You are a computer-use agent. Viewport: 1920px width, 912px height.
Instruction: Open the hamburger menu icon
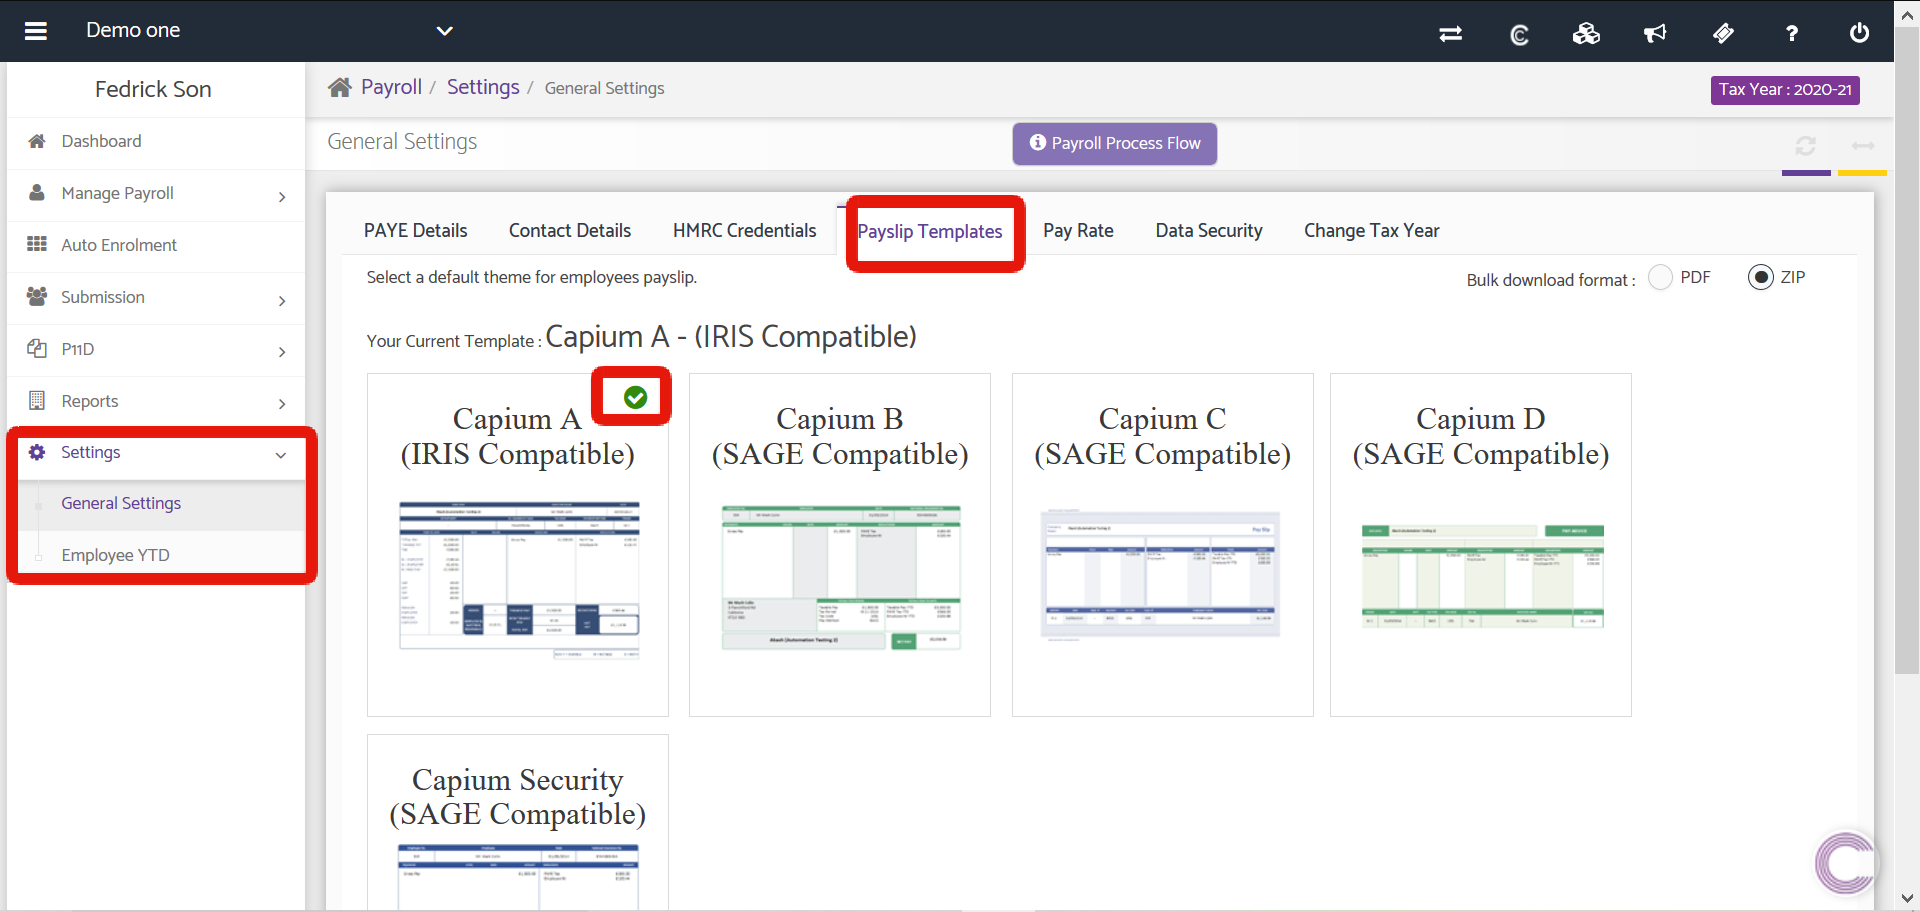pyautogui.click(x=36, y=31)
